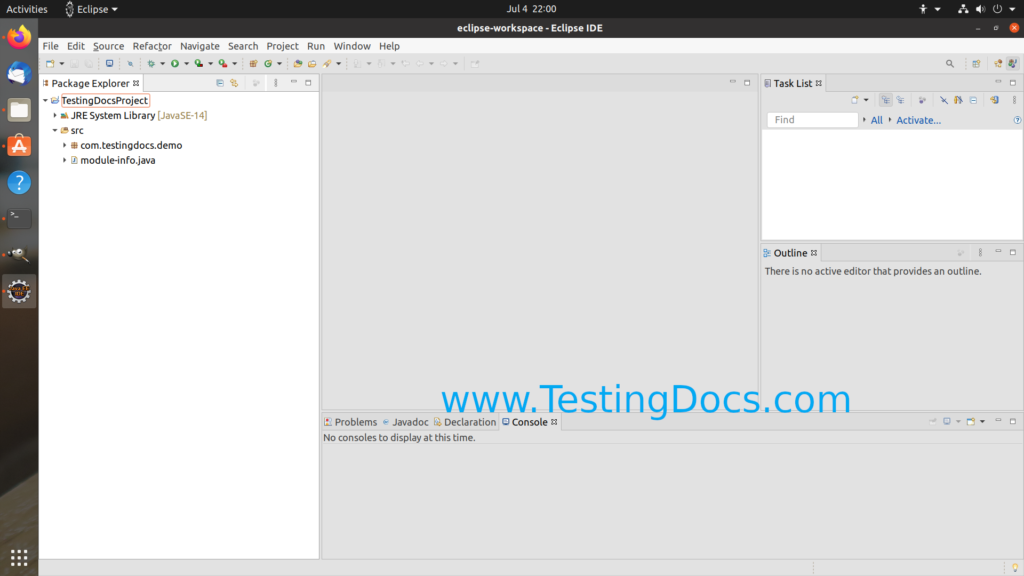Click New Task icon in Task List
This screenshot has height=576, width=1024.
[855, 100]
